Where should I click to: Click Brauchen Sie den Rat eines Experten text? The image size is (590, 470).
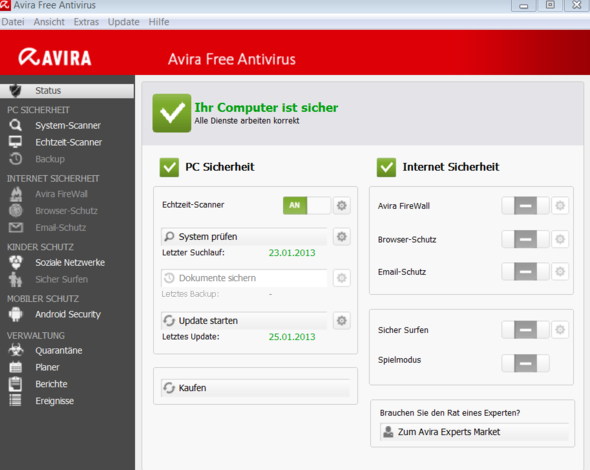[x=450, y=413]
